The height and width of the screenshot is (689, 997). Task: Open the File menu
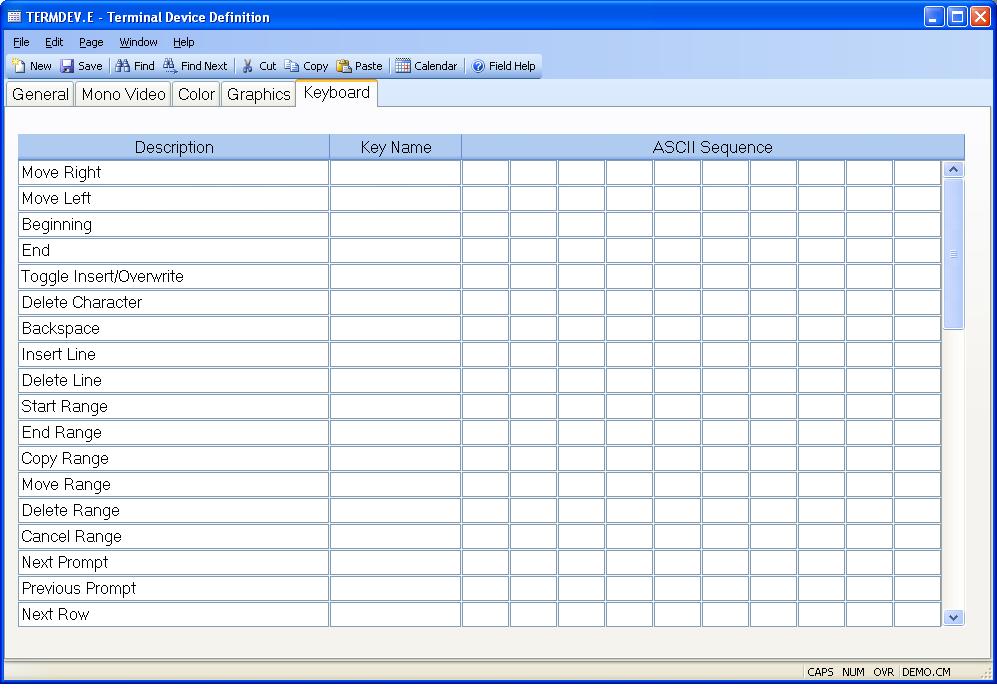point(21,42)
